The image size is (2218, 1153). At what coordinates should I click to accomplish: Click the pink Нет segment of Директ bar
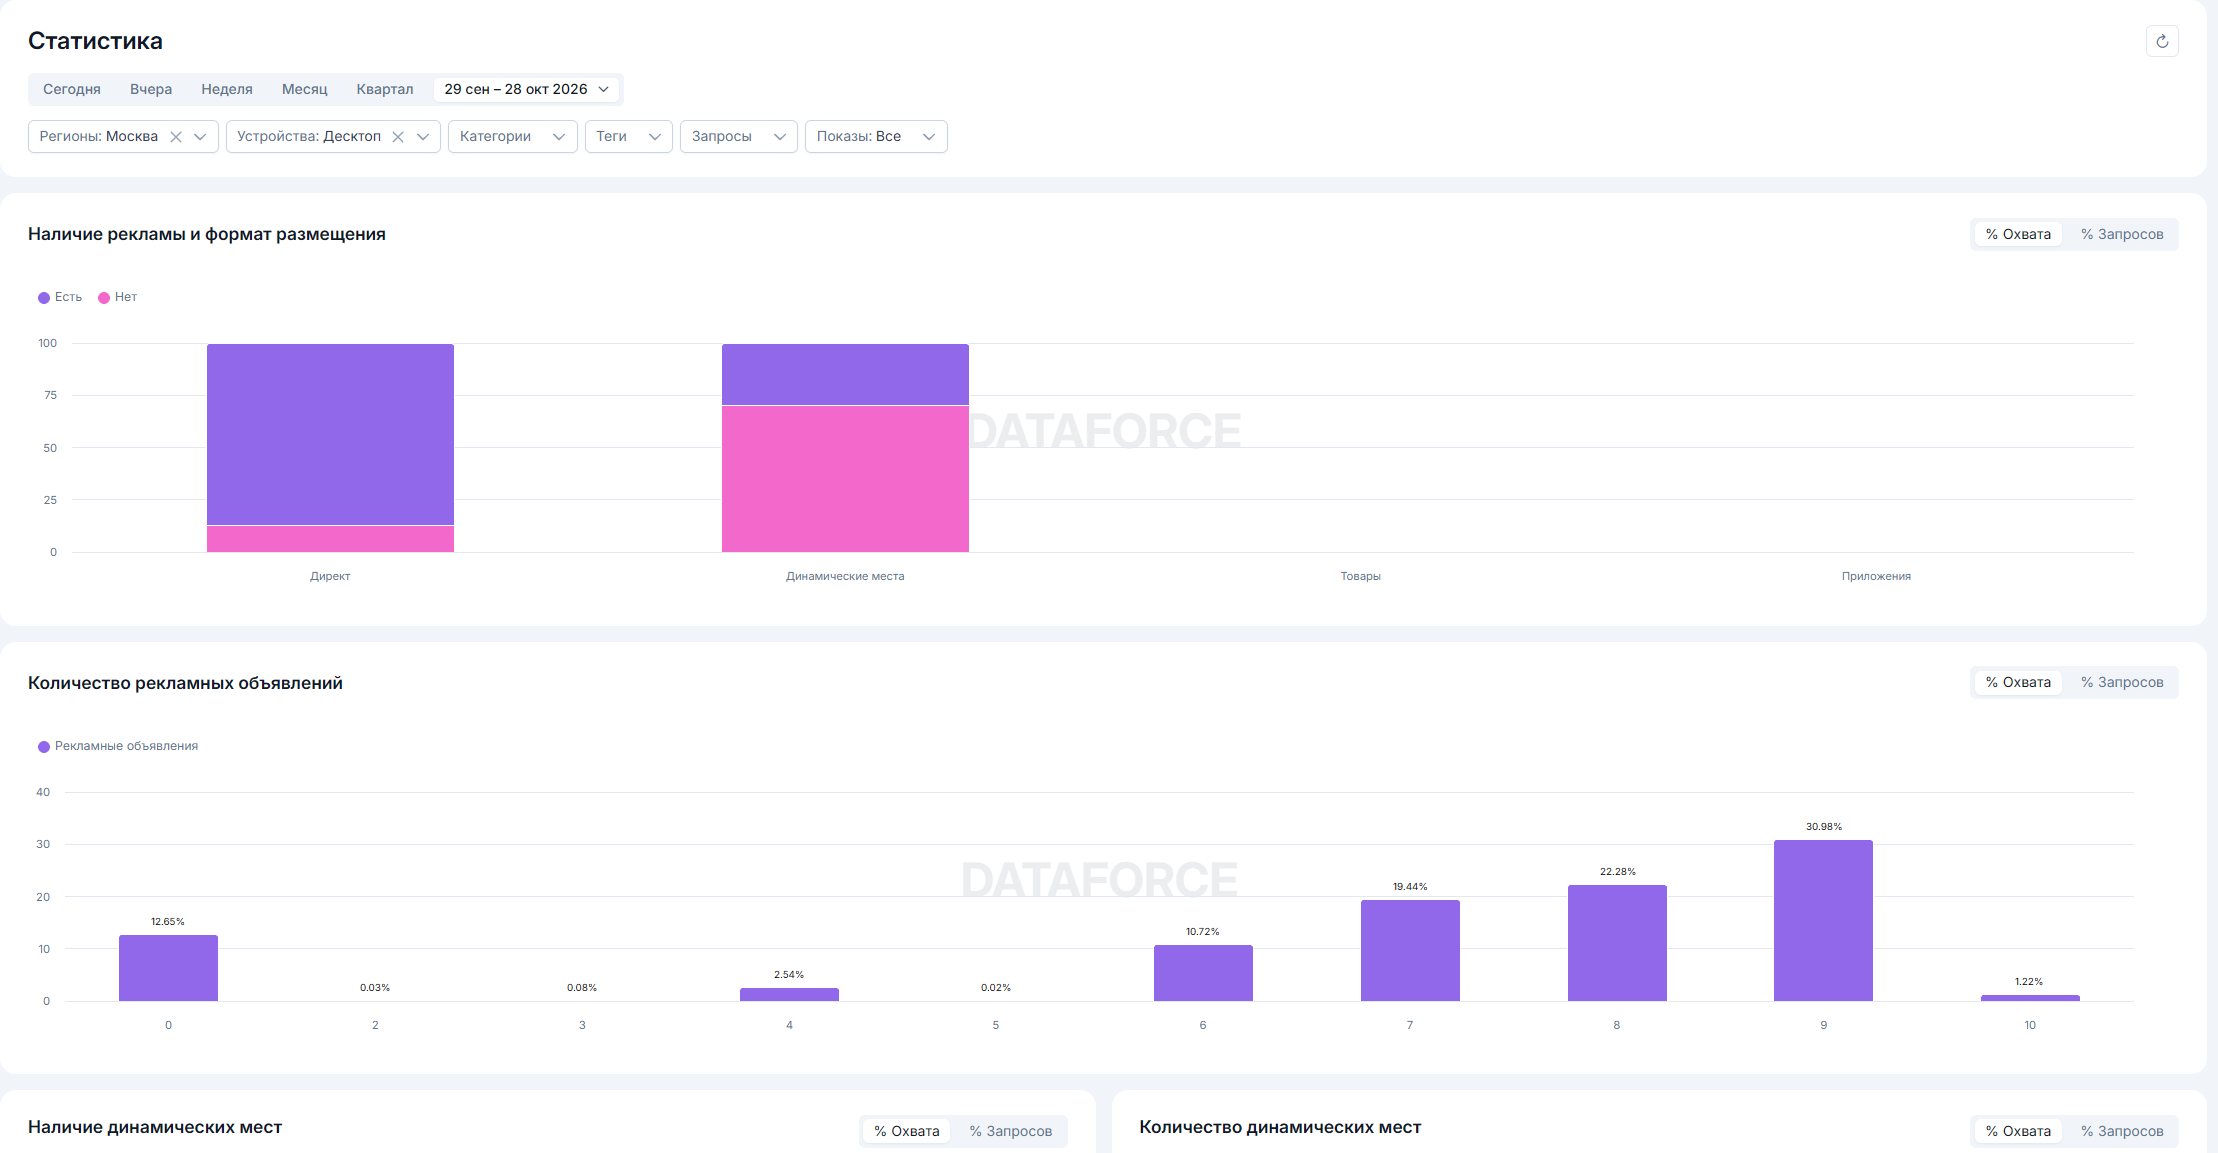click(330, 539)
